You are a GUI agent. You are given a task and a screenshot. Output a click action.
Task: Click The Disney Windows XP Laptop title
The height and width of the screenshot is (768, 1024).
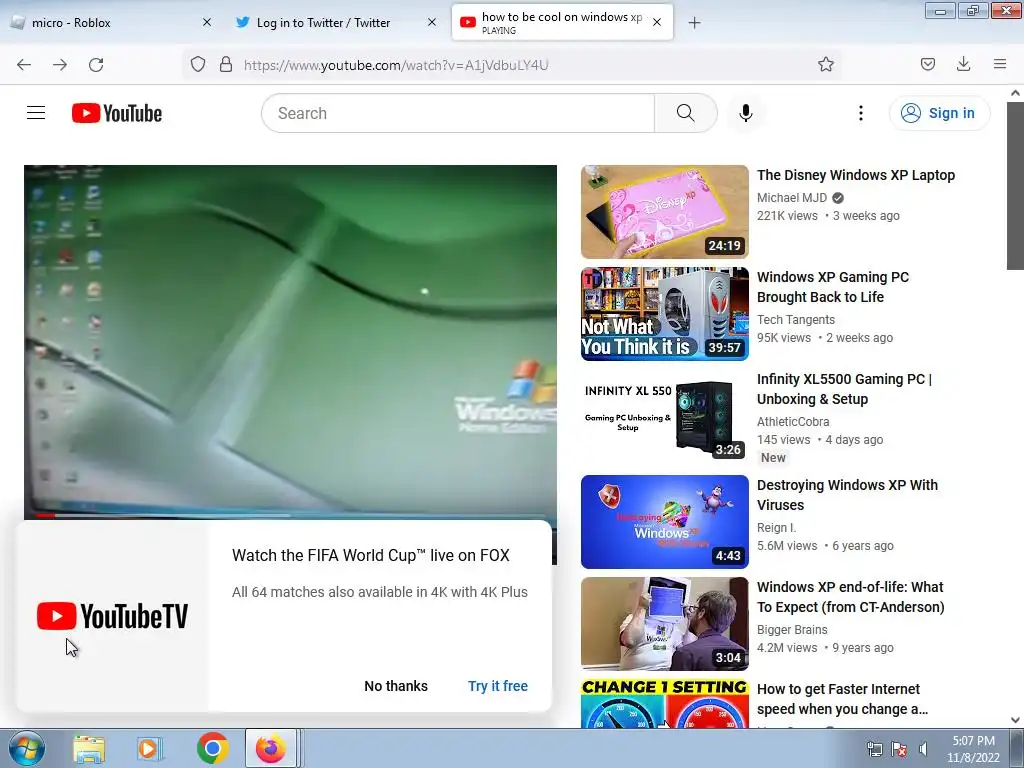[856, 175]
